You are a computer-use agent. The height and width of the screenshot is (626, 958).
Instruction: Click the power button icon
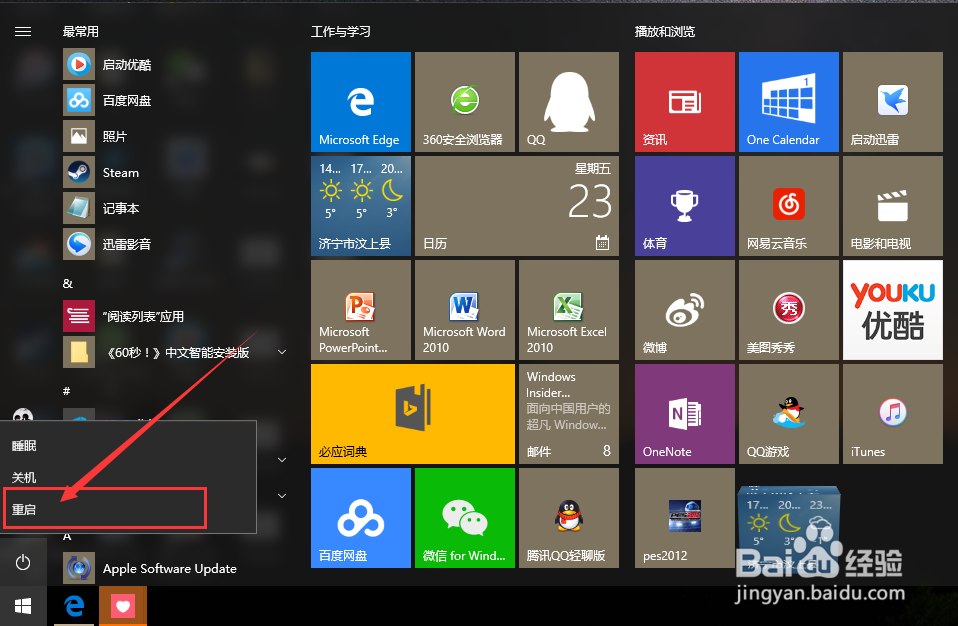tap(23, 562)
